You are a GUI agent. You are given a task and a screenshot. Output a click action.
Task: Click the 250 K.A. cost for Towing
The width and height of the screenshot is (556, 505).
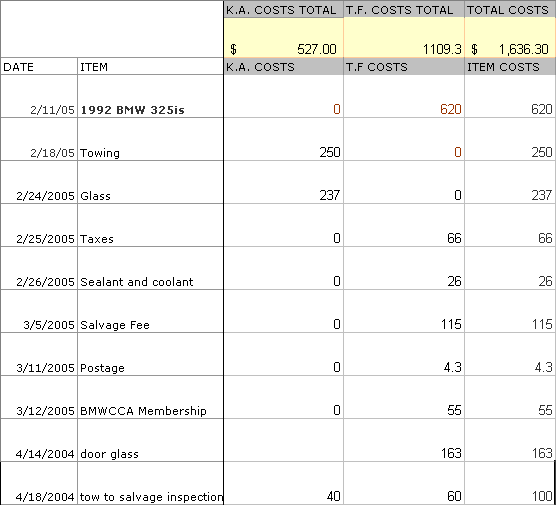284,139
